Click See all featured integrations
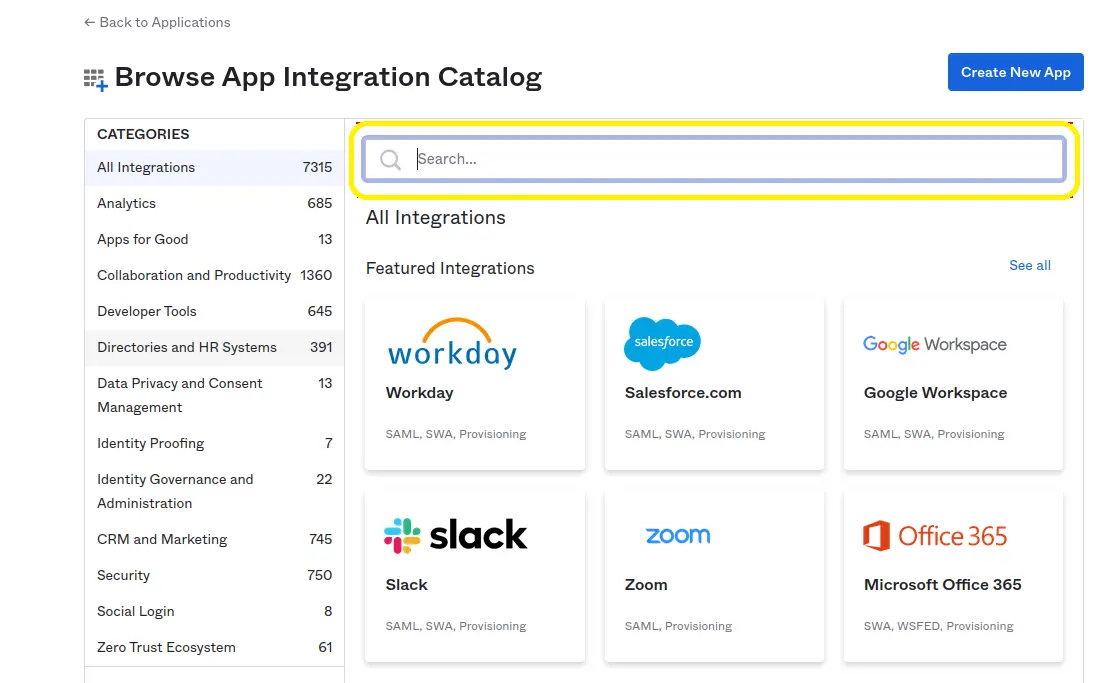Viewport: 1120px width, 683px height. (1029, 266)
